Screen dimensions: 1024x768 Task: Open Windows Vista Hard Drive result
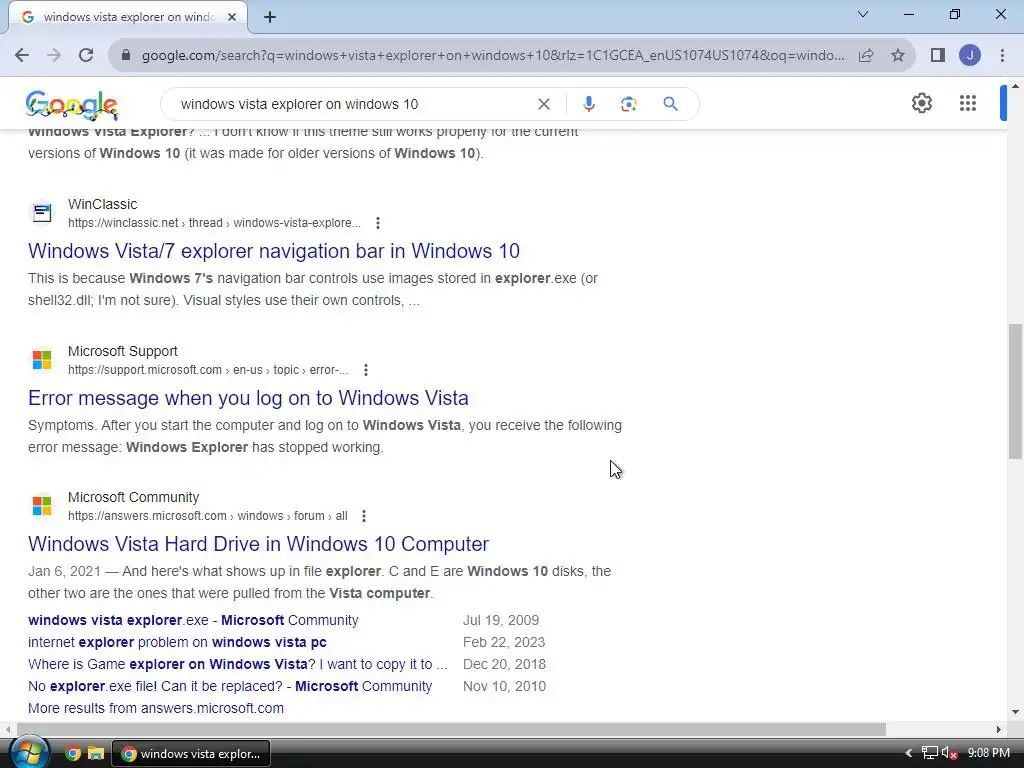point(259,544)
